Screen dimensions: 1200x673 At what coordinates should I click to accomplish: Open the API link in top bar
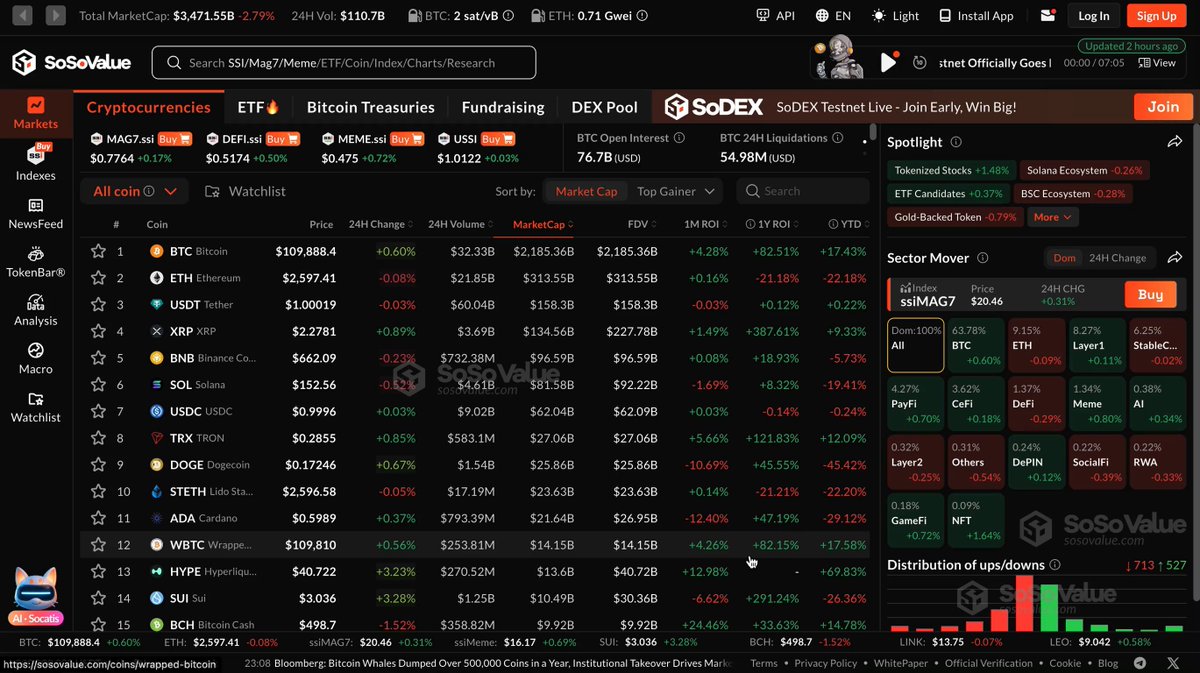tap(775, 16)
